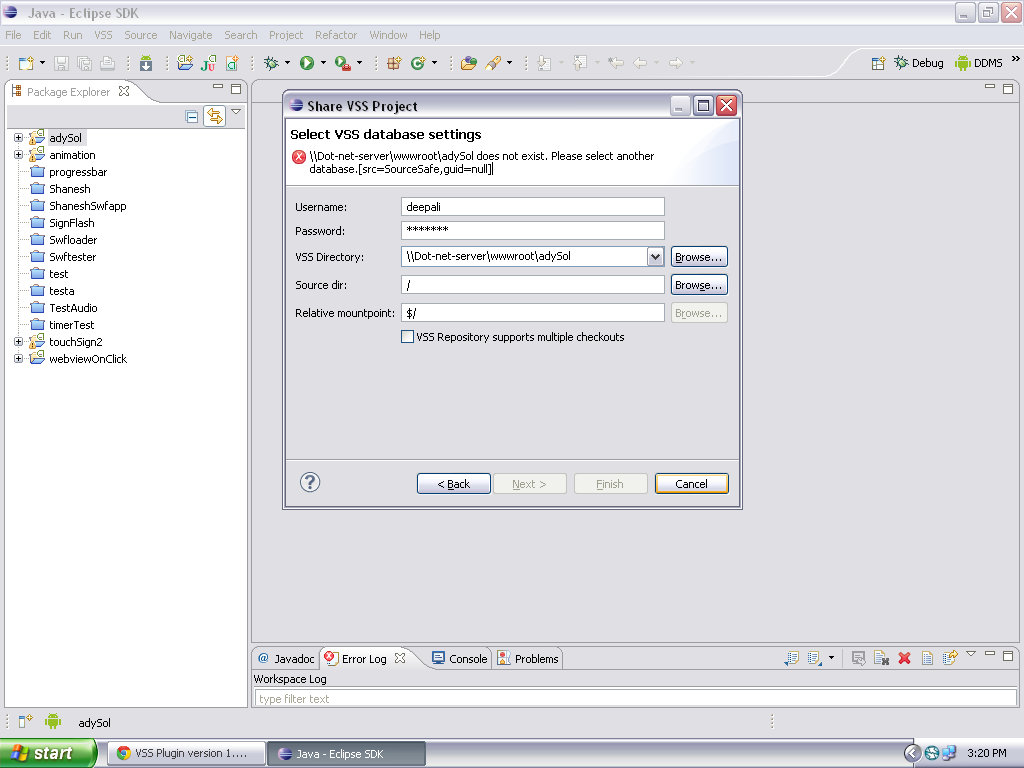Viewport: 1024px width, 768px height.
Task: Open the Refactor menu
Action: [336, 35]
